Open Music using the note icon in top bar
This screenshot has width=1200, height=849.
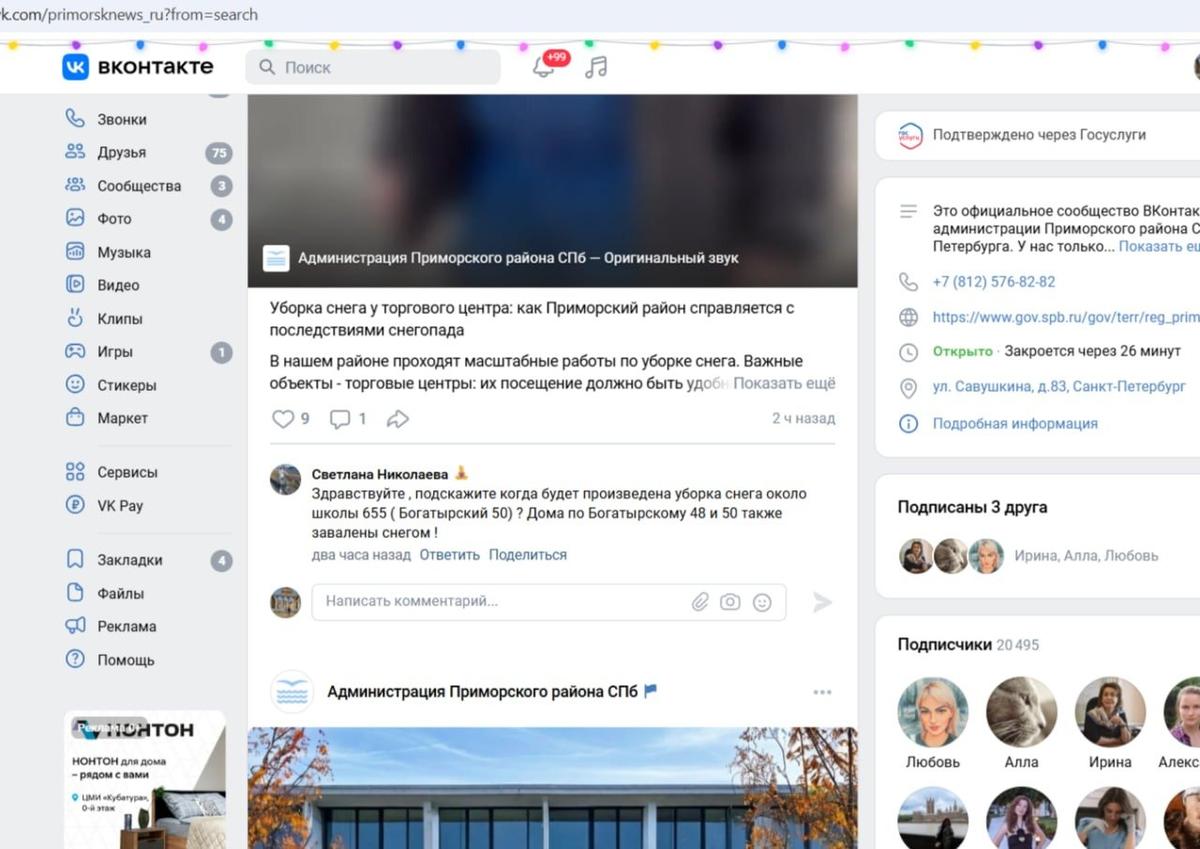[x=598, y=66]
